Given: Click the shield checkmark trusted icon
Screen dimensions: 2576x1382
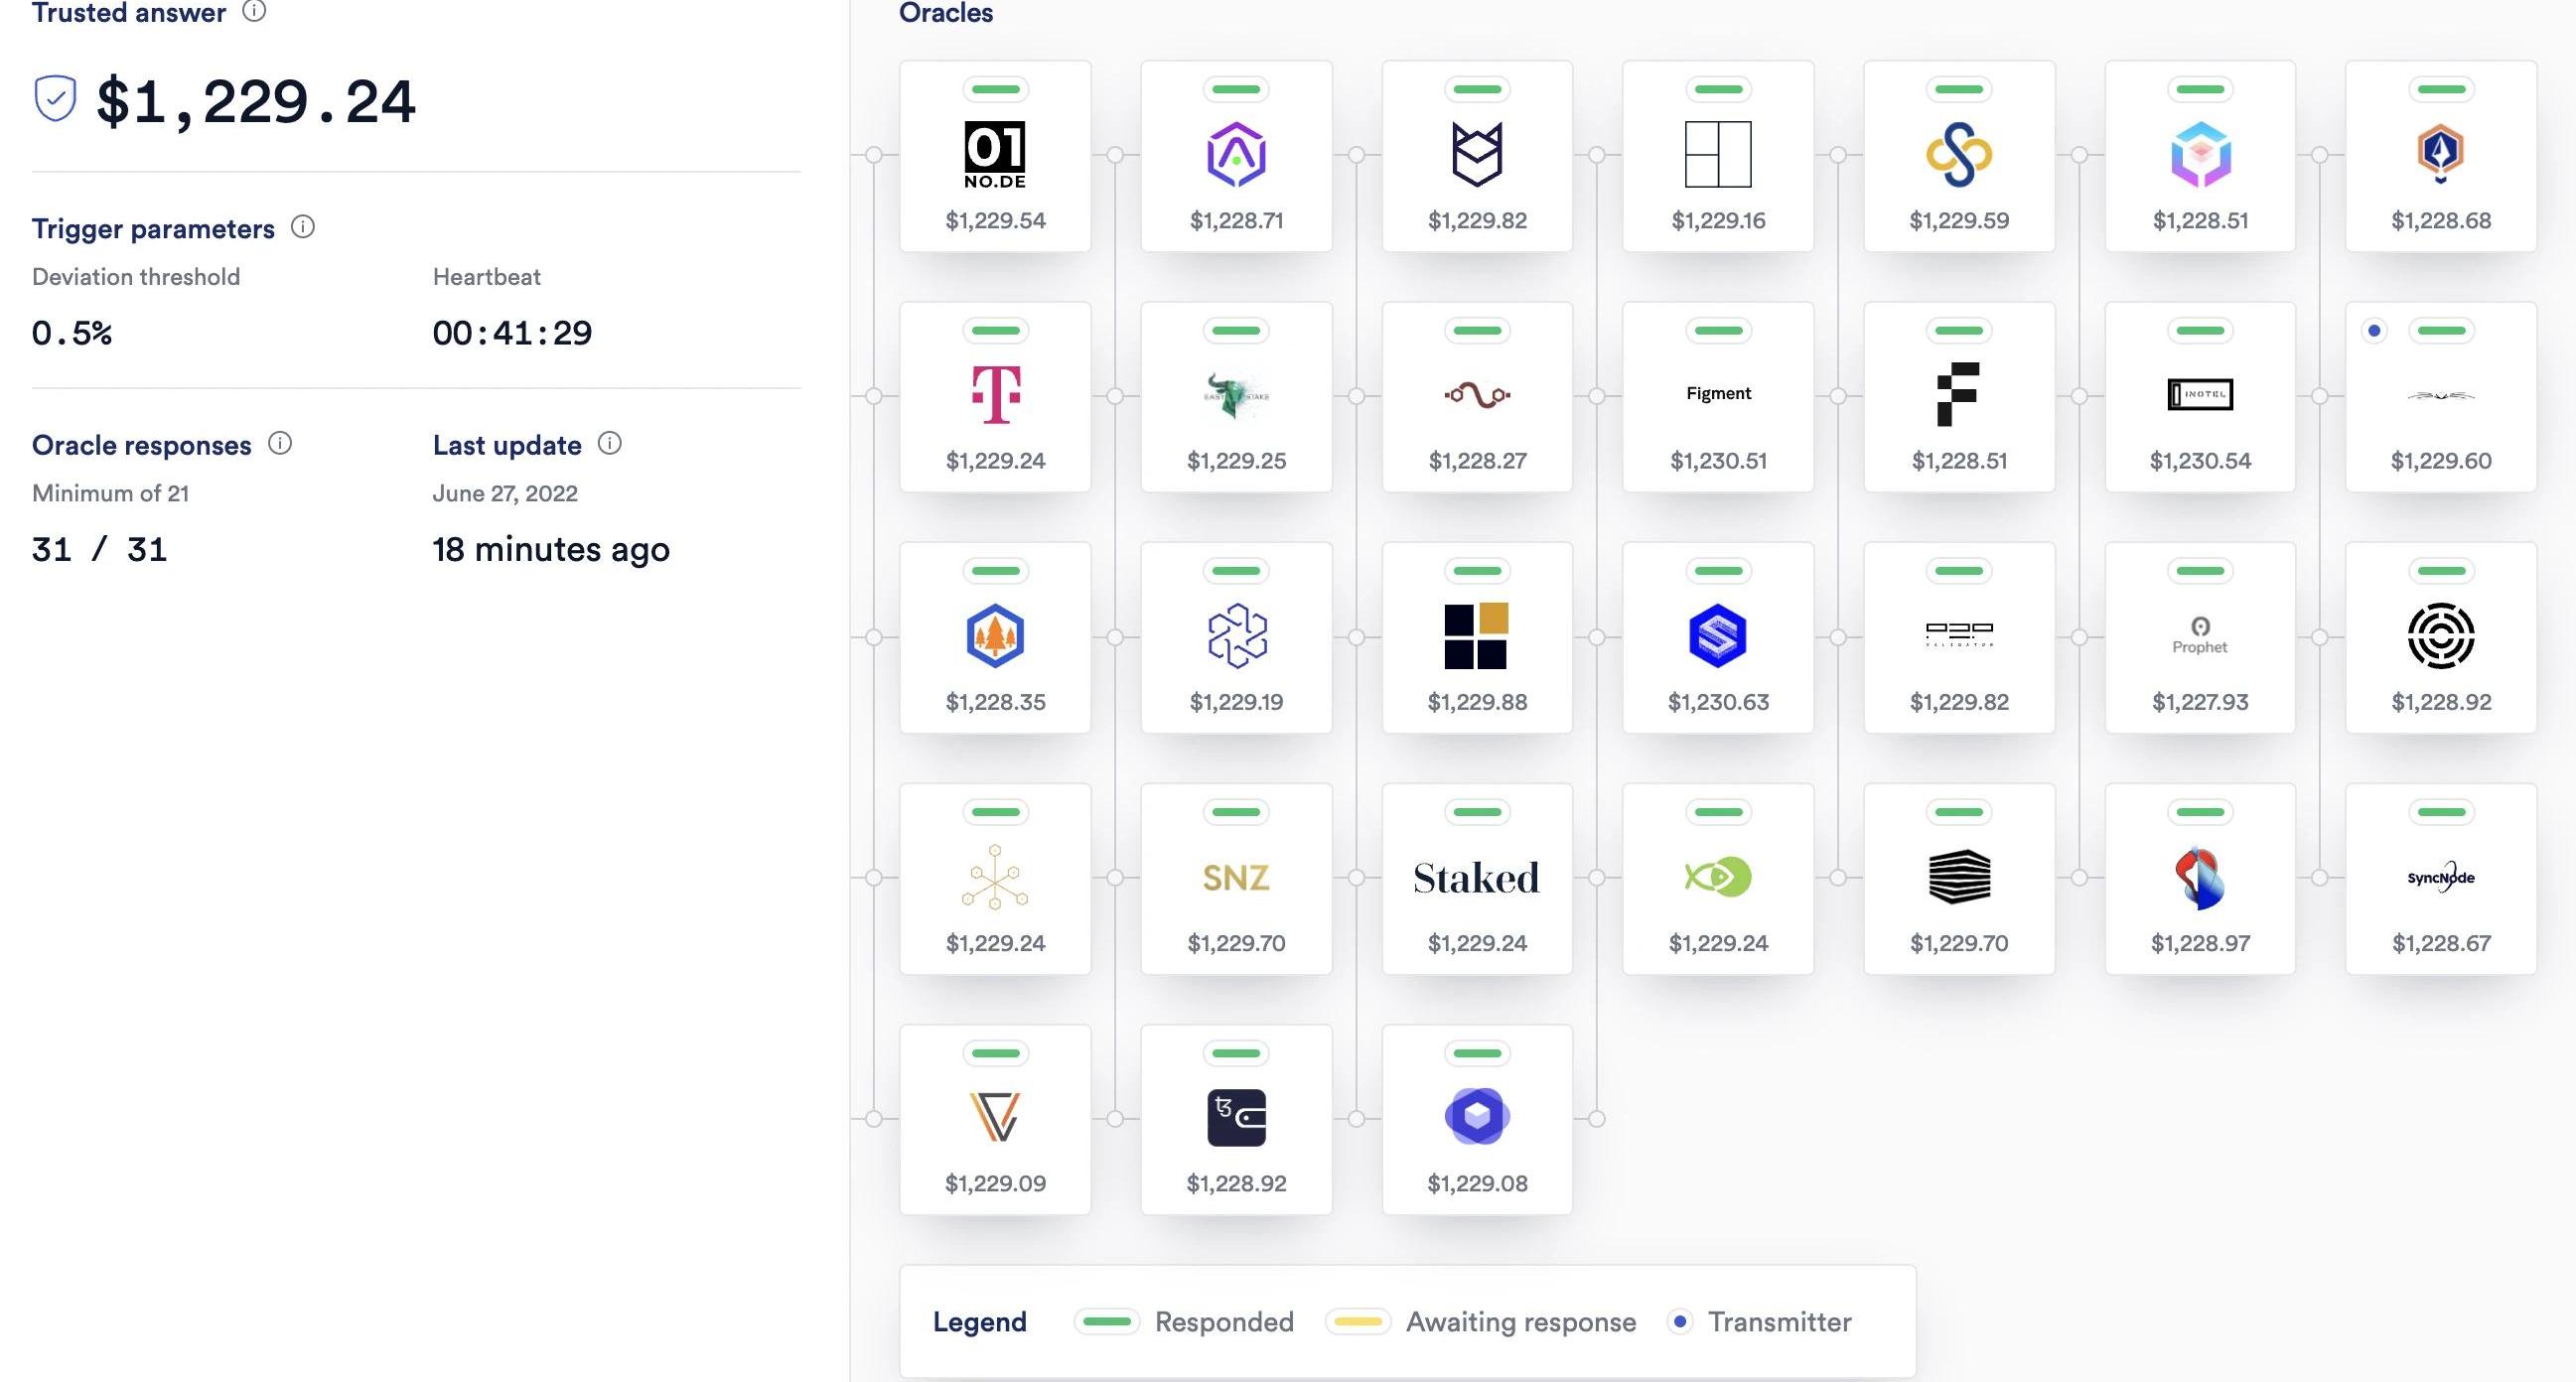Looking at the screenshot, I should coord(55,99).
